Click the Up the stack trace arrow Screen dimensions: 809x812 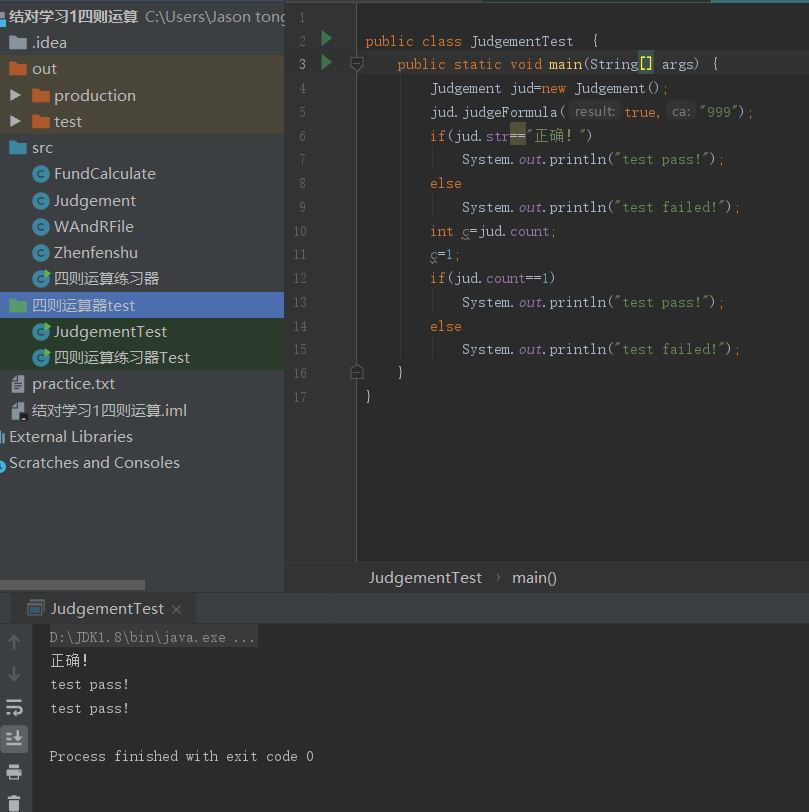(14, 642)
